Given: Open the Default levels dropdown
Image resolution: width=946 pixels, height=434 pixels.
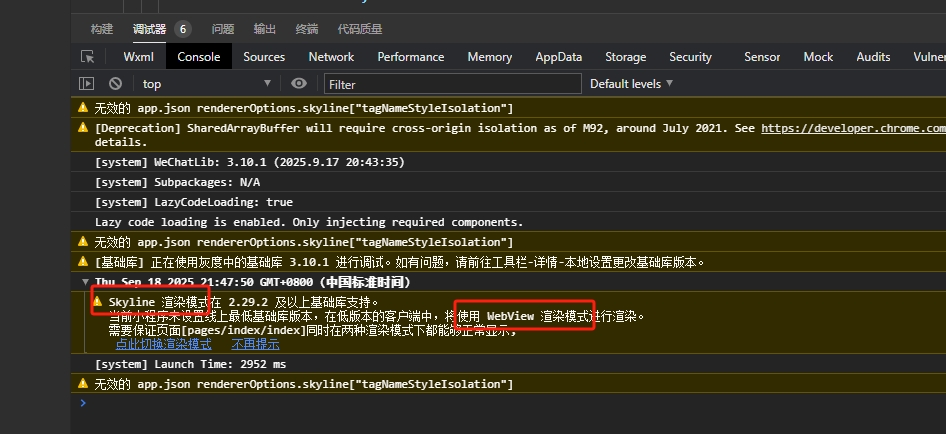Looking at the screenshot, I should [x=631, y=84].
